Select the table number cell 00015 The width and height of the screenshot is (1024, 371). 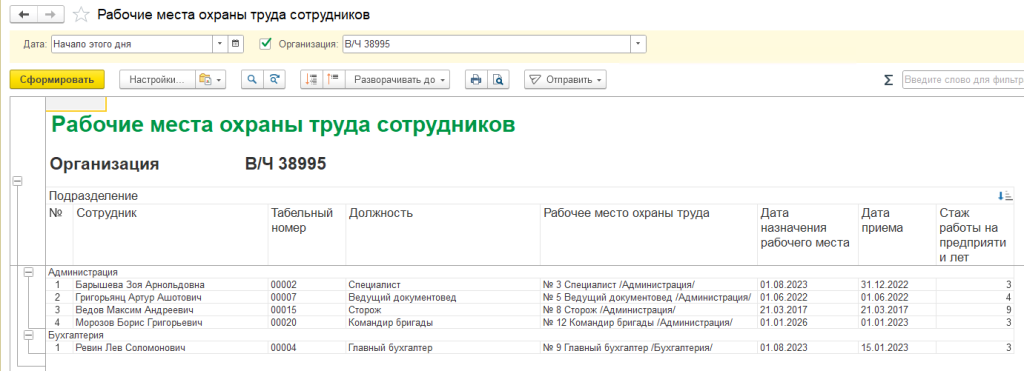click(x=307, y=310)
